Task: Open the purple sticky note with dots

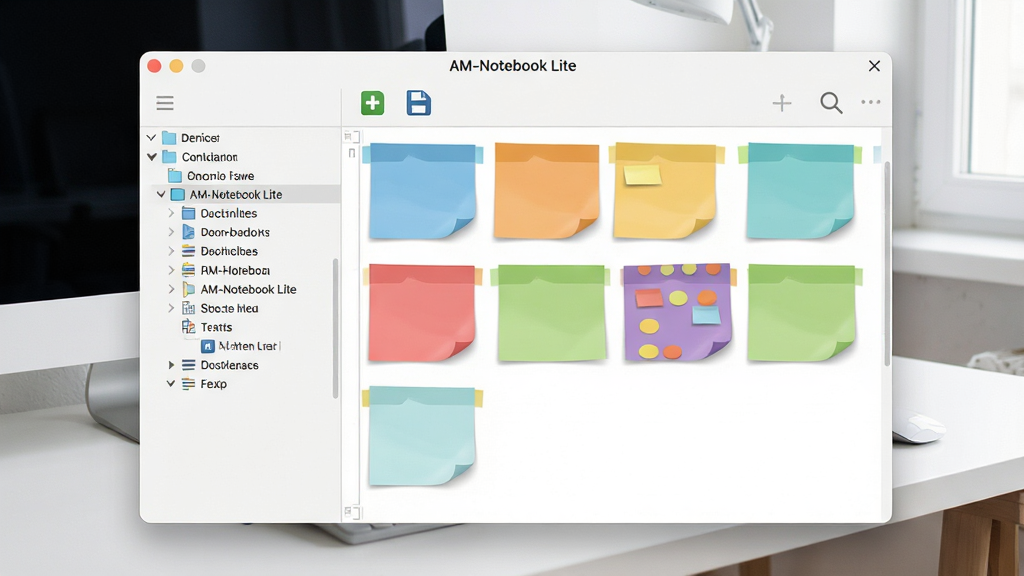Action: [678, 312]
